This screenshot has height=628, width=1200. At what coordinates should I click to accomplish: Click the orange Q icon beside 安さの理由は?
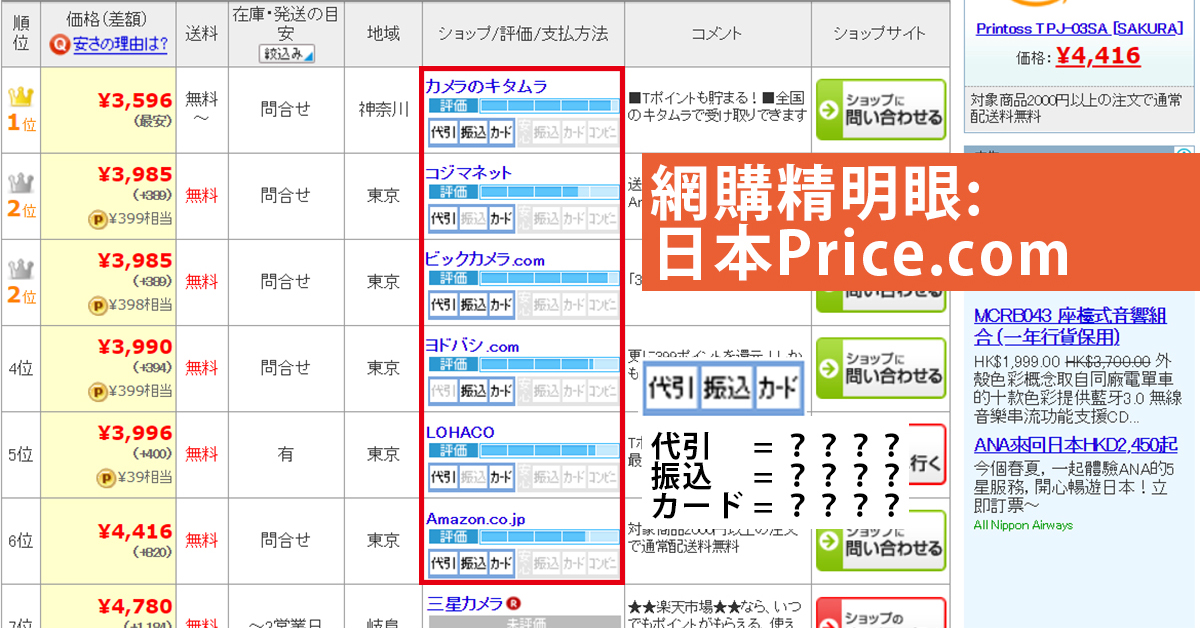pyautogui.click(x=60, y=43)
